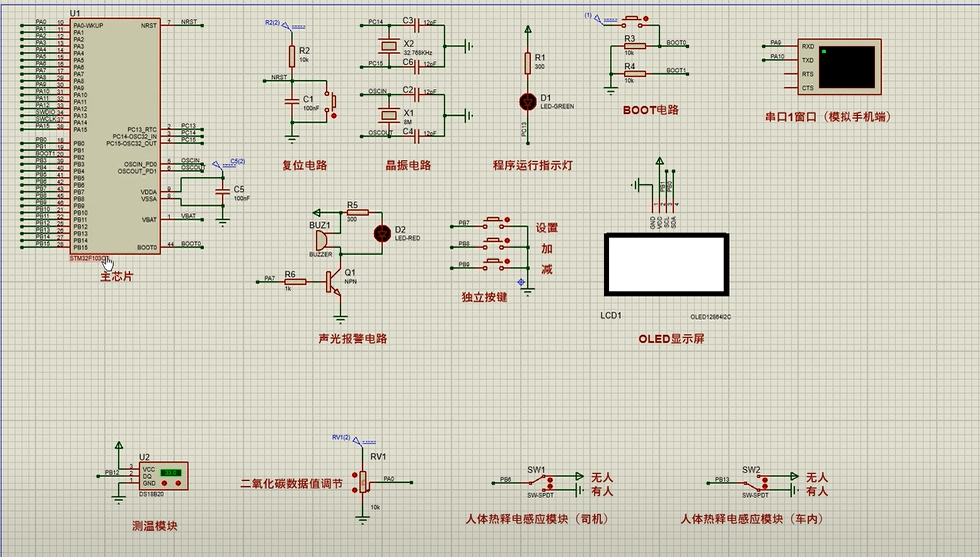
Task: Select the green LED D1
Action: [x=528, y=102]
